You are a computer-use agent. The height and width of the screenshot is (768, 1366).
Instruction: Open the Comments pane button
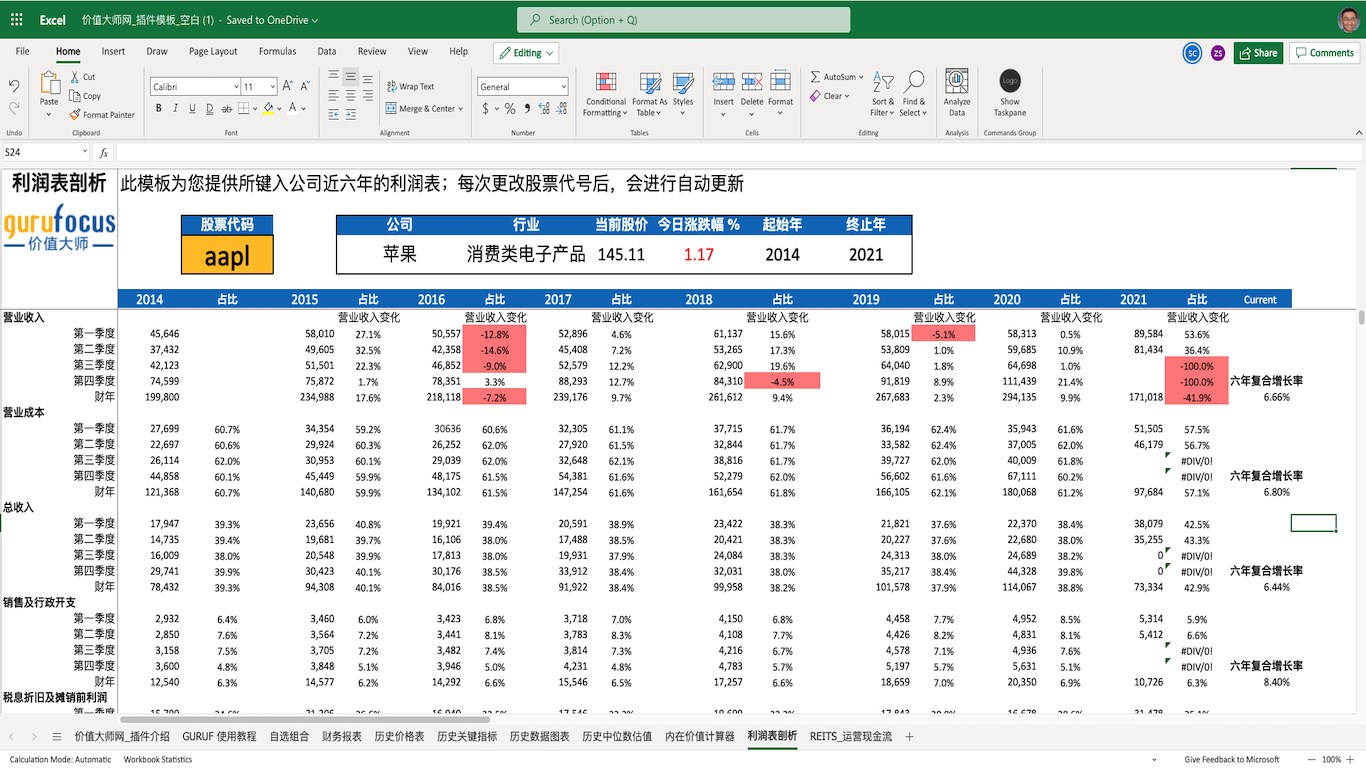click(x=1324, y=53)
